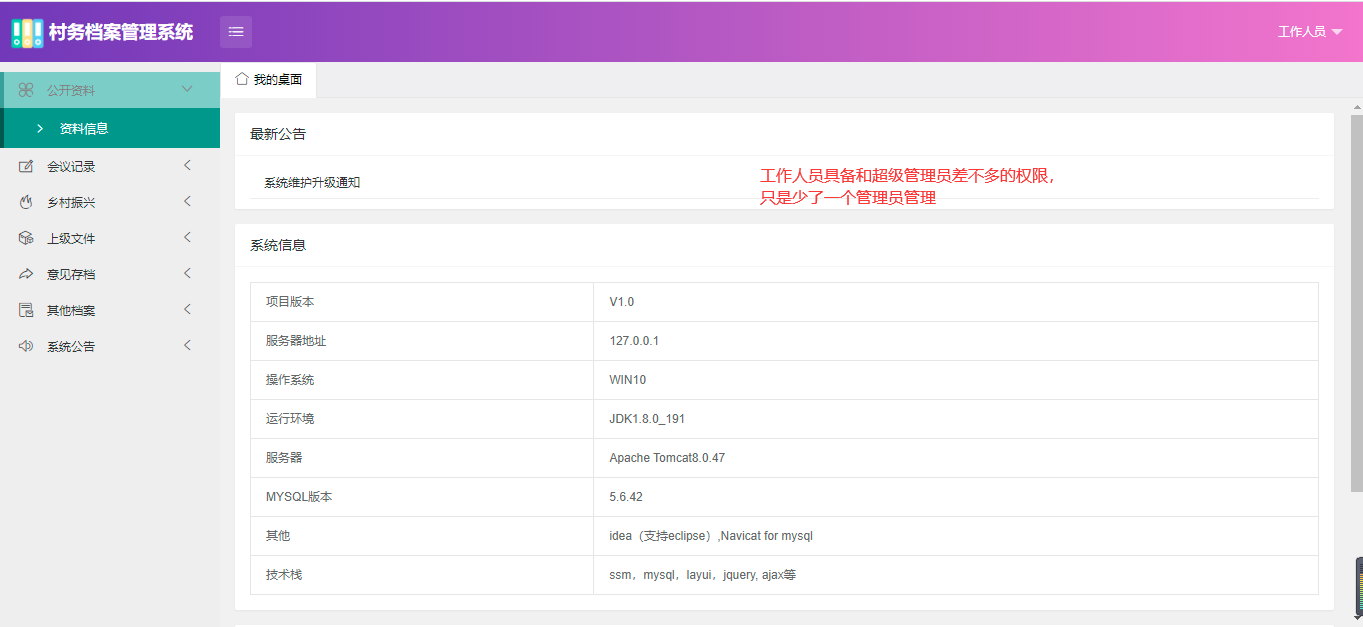
Task: Click the 127.0.0.1 address value
Action: point(634,341)
